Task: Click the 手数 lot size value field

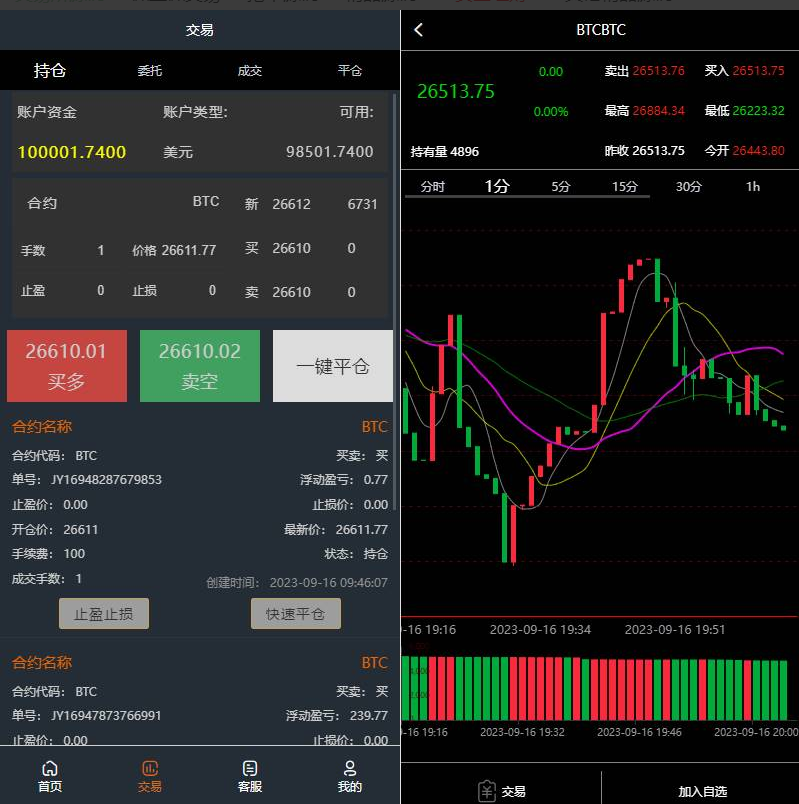Action: pyautogui.click(x=101, y=250)
